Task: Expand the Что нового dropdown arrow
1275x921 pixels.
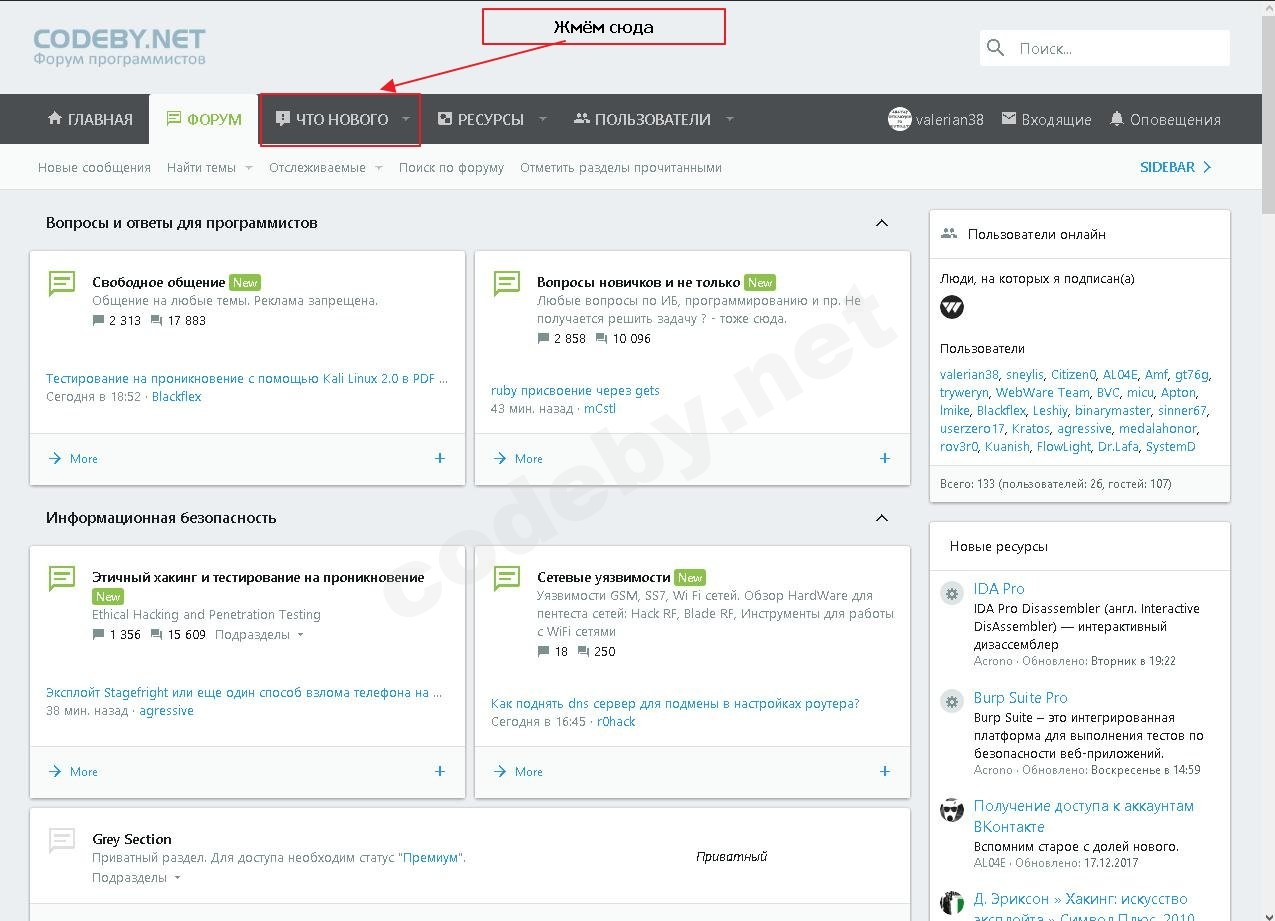Action: (406, 119)
